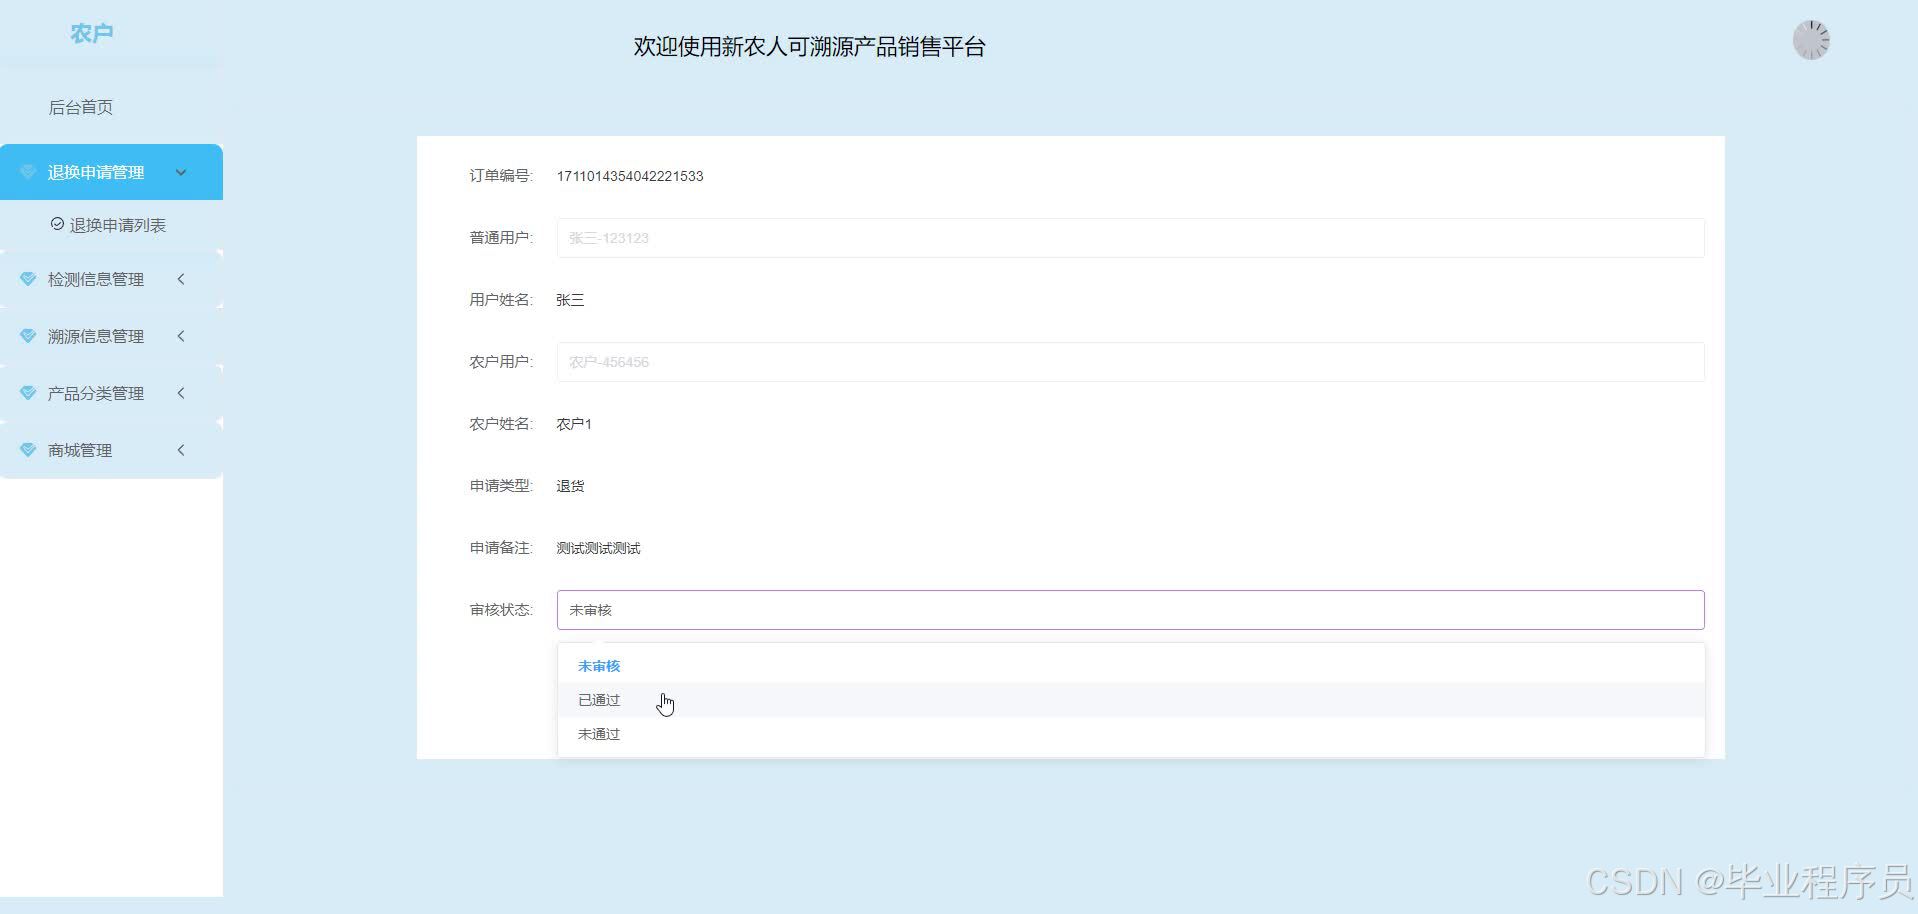
Task: Expand the 商城管理 section
Action: pyautogui.click(x=110, y=449)
